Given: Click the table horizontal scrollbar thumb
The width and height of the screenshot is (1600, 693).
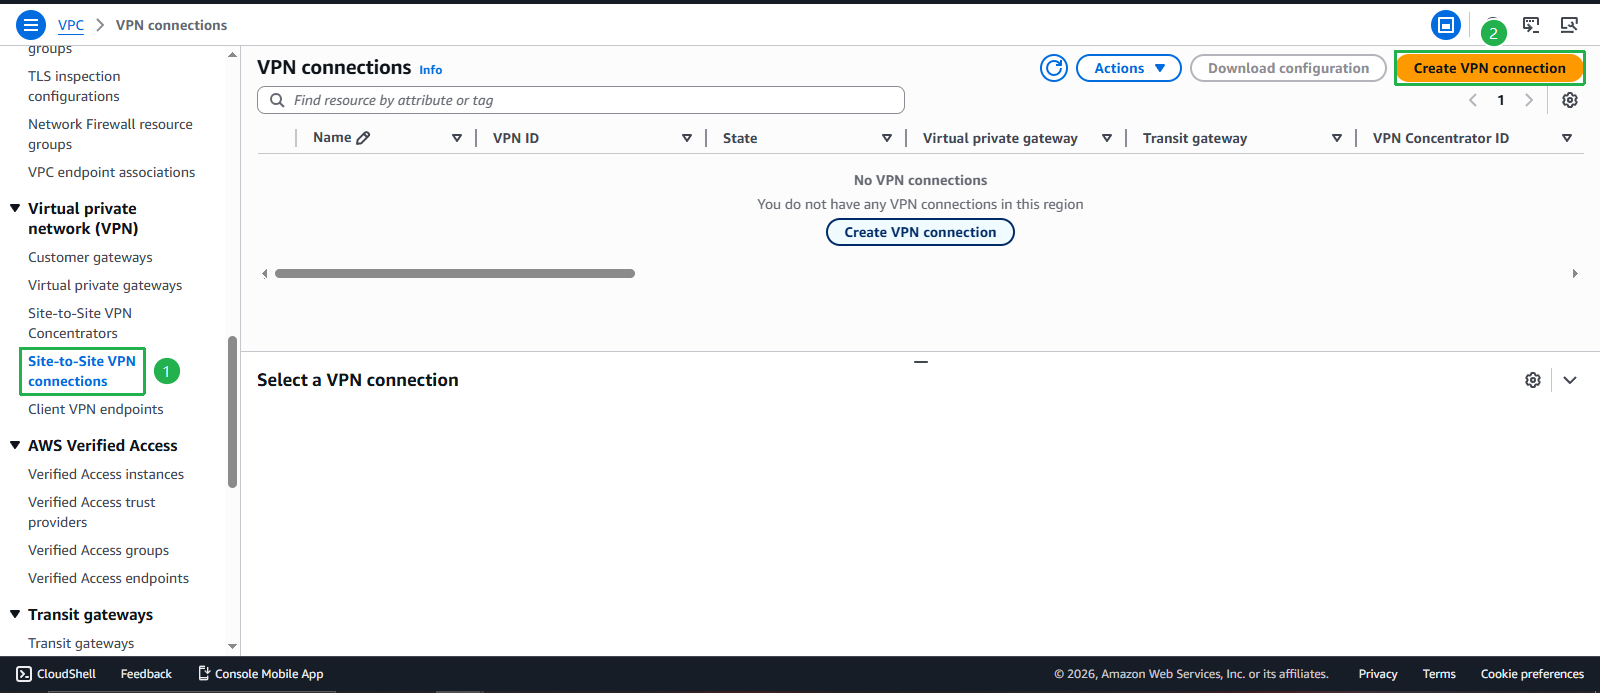Looking at the screenshot, I should tap(455, 273).
